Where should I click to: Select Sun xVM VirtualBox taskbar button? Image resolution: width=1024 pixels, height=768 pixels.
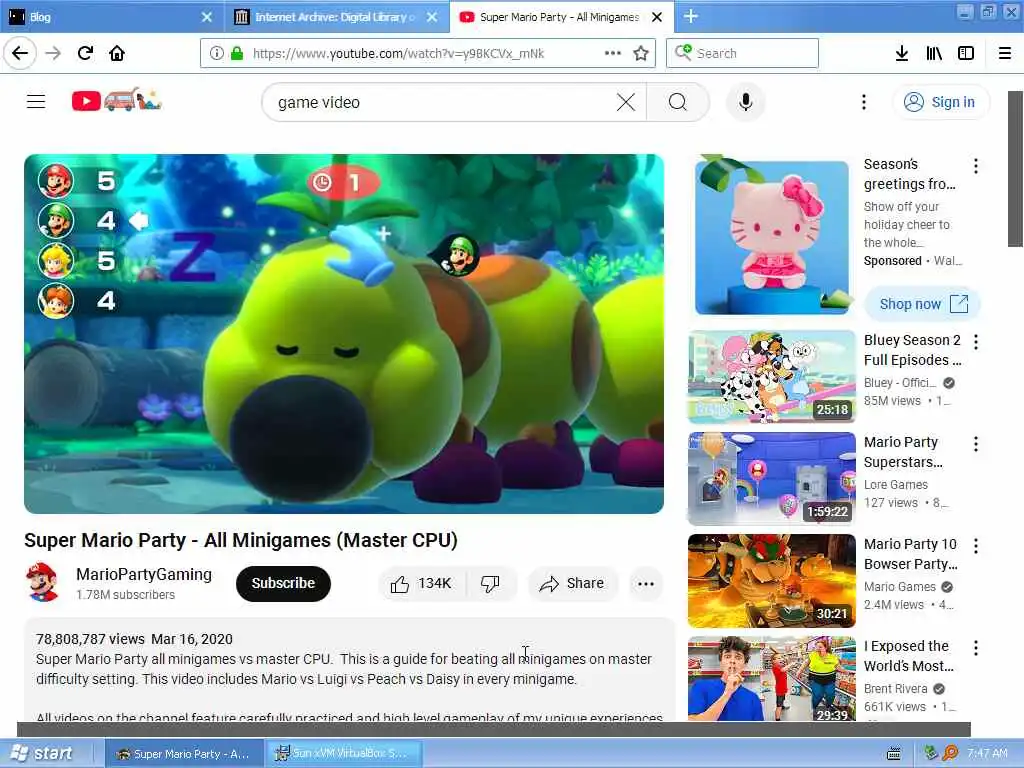344,754
